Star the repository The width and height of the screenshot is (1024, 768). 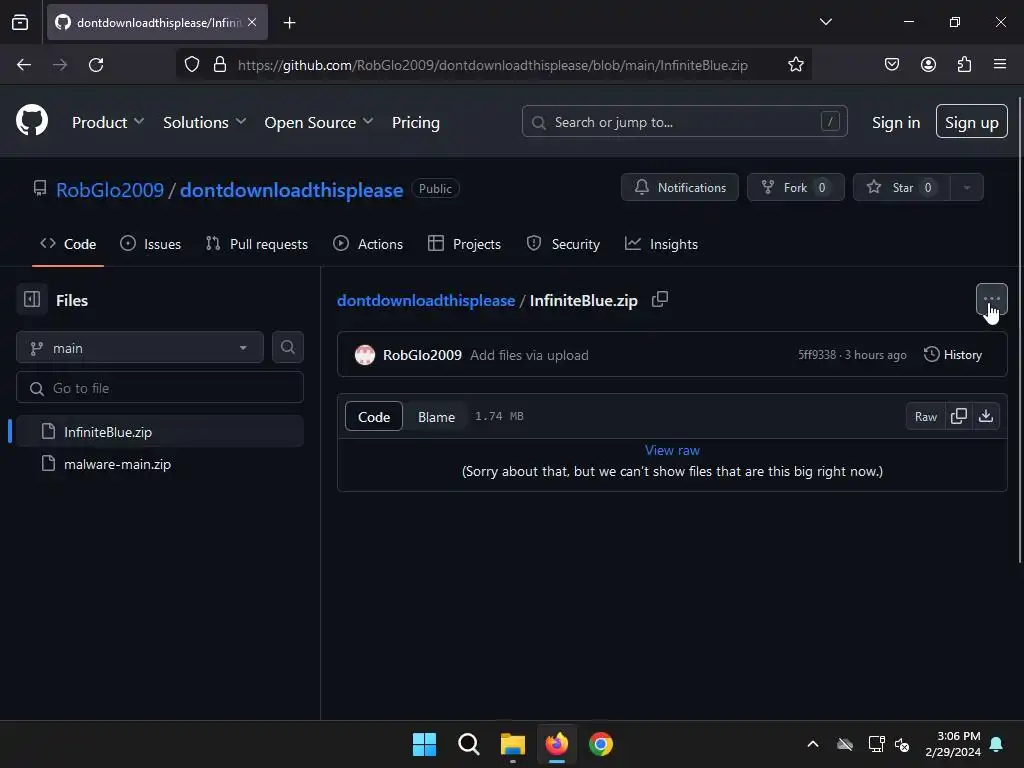(x=902, y=187)
